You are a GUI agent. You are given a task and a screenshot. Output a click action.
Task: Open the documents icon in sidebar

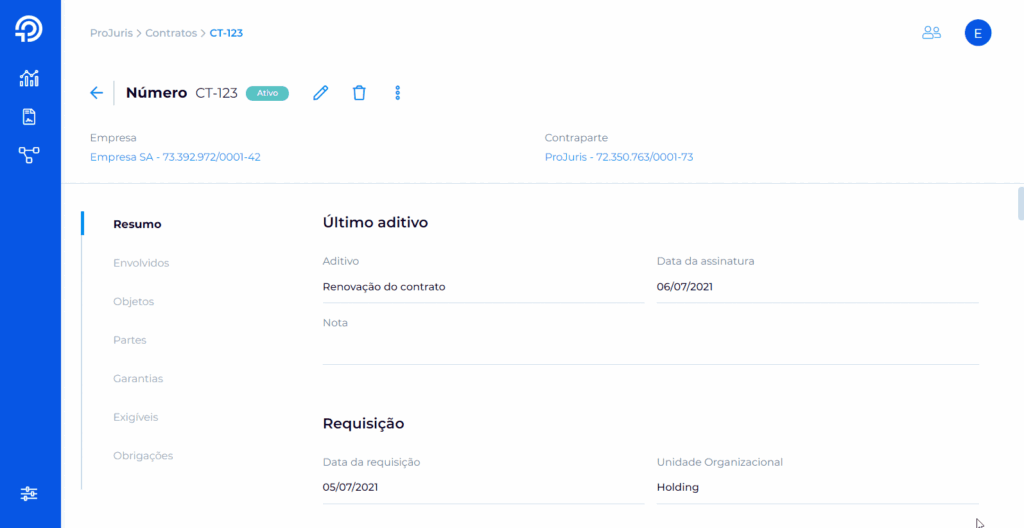click(29, 117)
